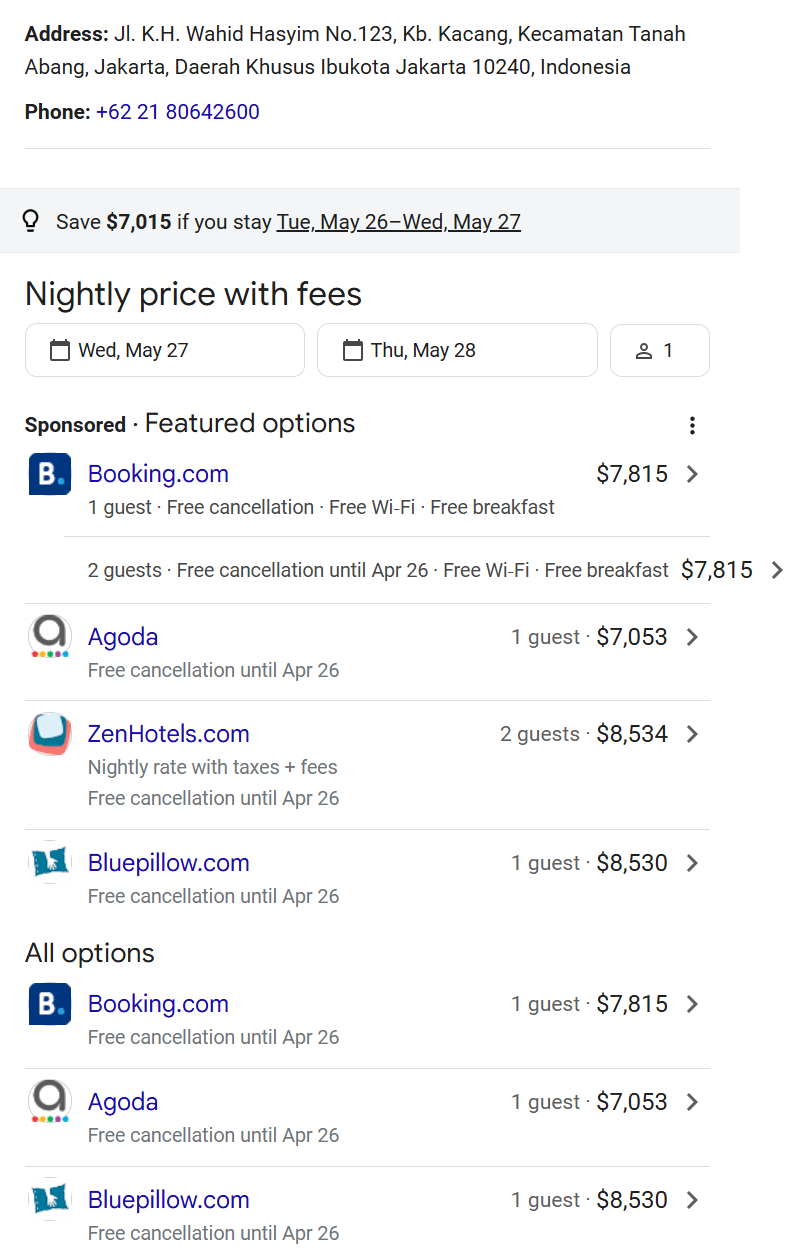The width and height of the screenshot is (802, 1258).
Task: Open the guest count selector
Action: [659, 350]
